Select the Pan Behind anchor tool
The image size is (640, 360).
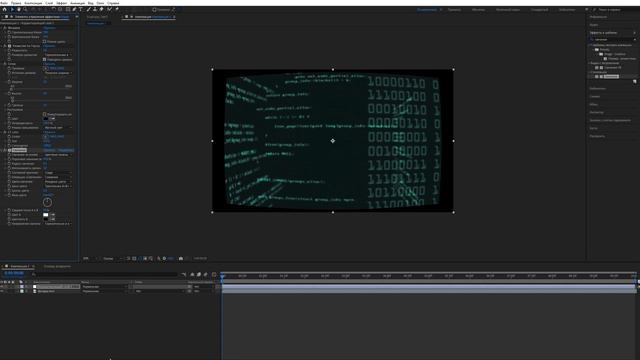pos(60,9)
